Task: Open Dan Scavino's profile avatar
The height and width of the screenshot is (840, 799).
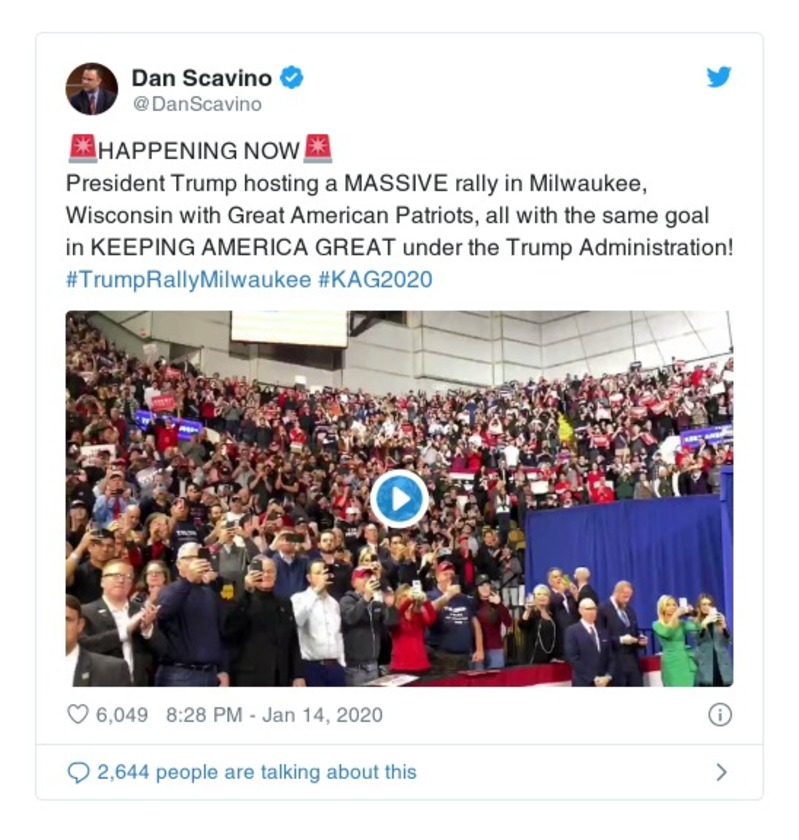Action: pyautogui.click(x=92, y=89)
